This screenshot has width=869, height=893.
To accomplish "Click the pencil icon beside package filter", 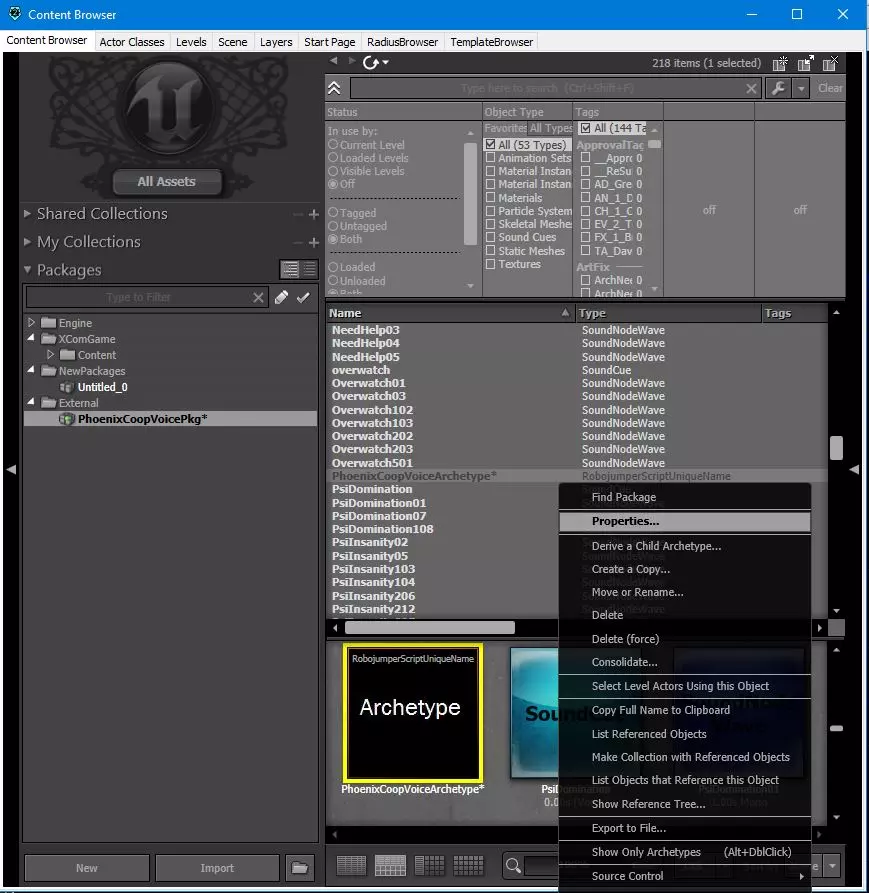I will pyautogui.click(x=281, y=297).
